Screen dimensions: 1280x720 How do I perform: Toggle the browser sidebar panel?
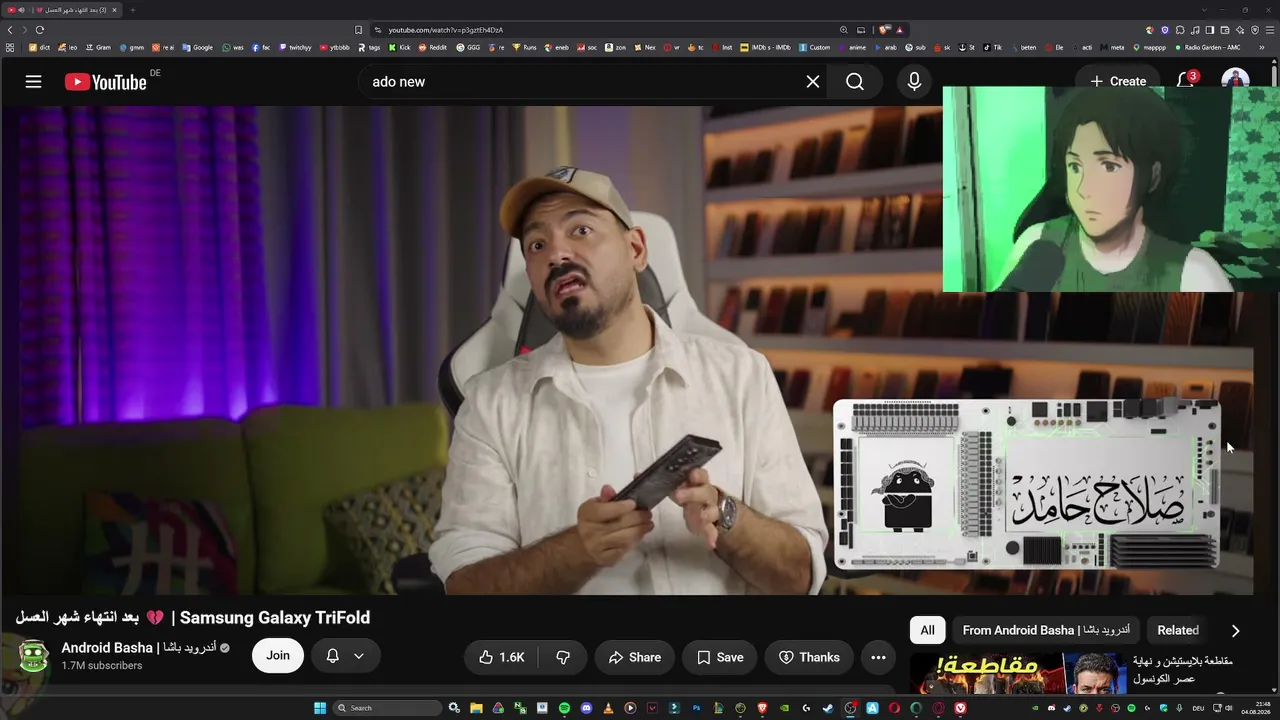point(1210,30)
